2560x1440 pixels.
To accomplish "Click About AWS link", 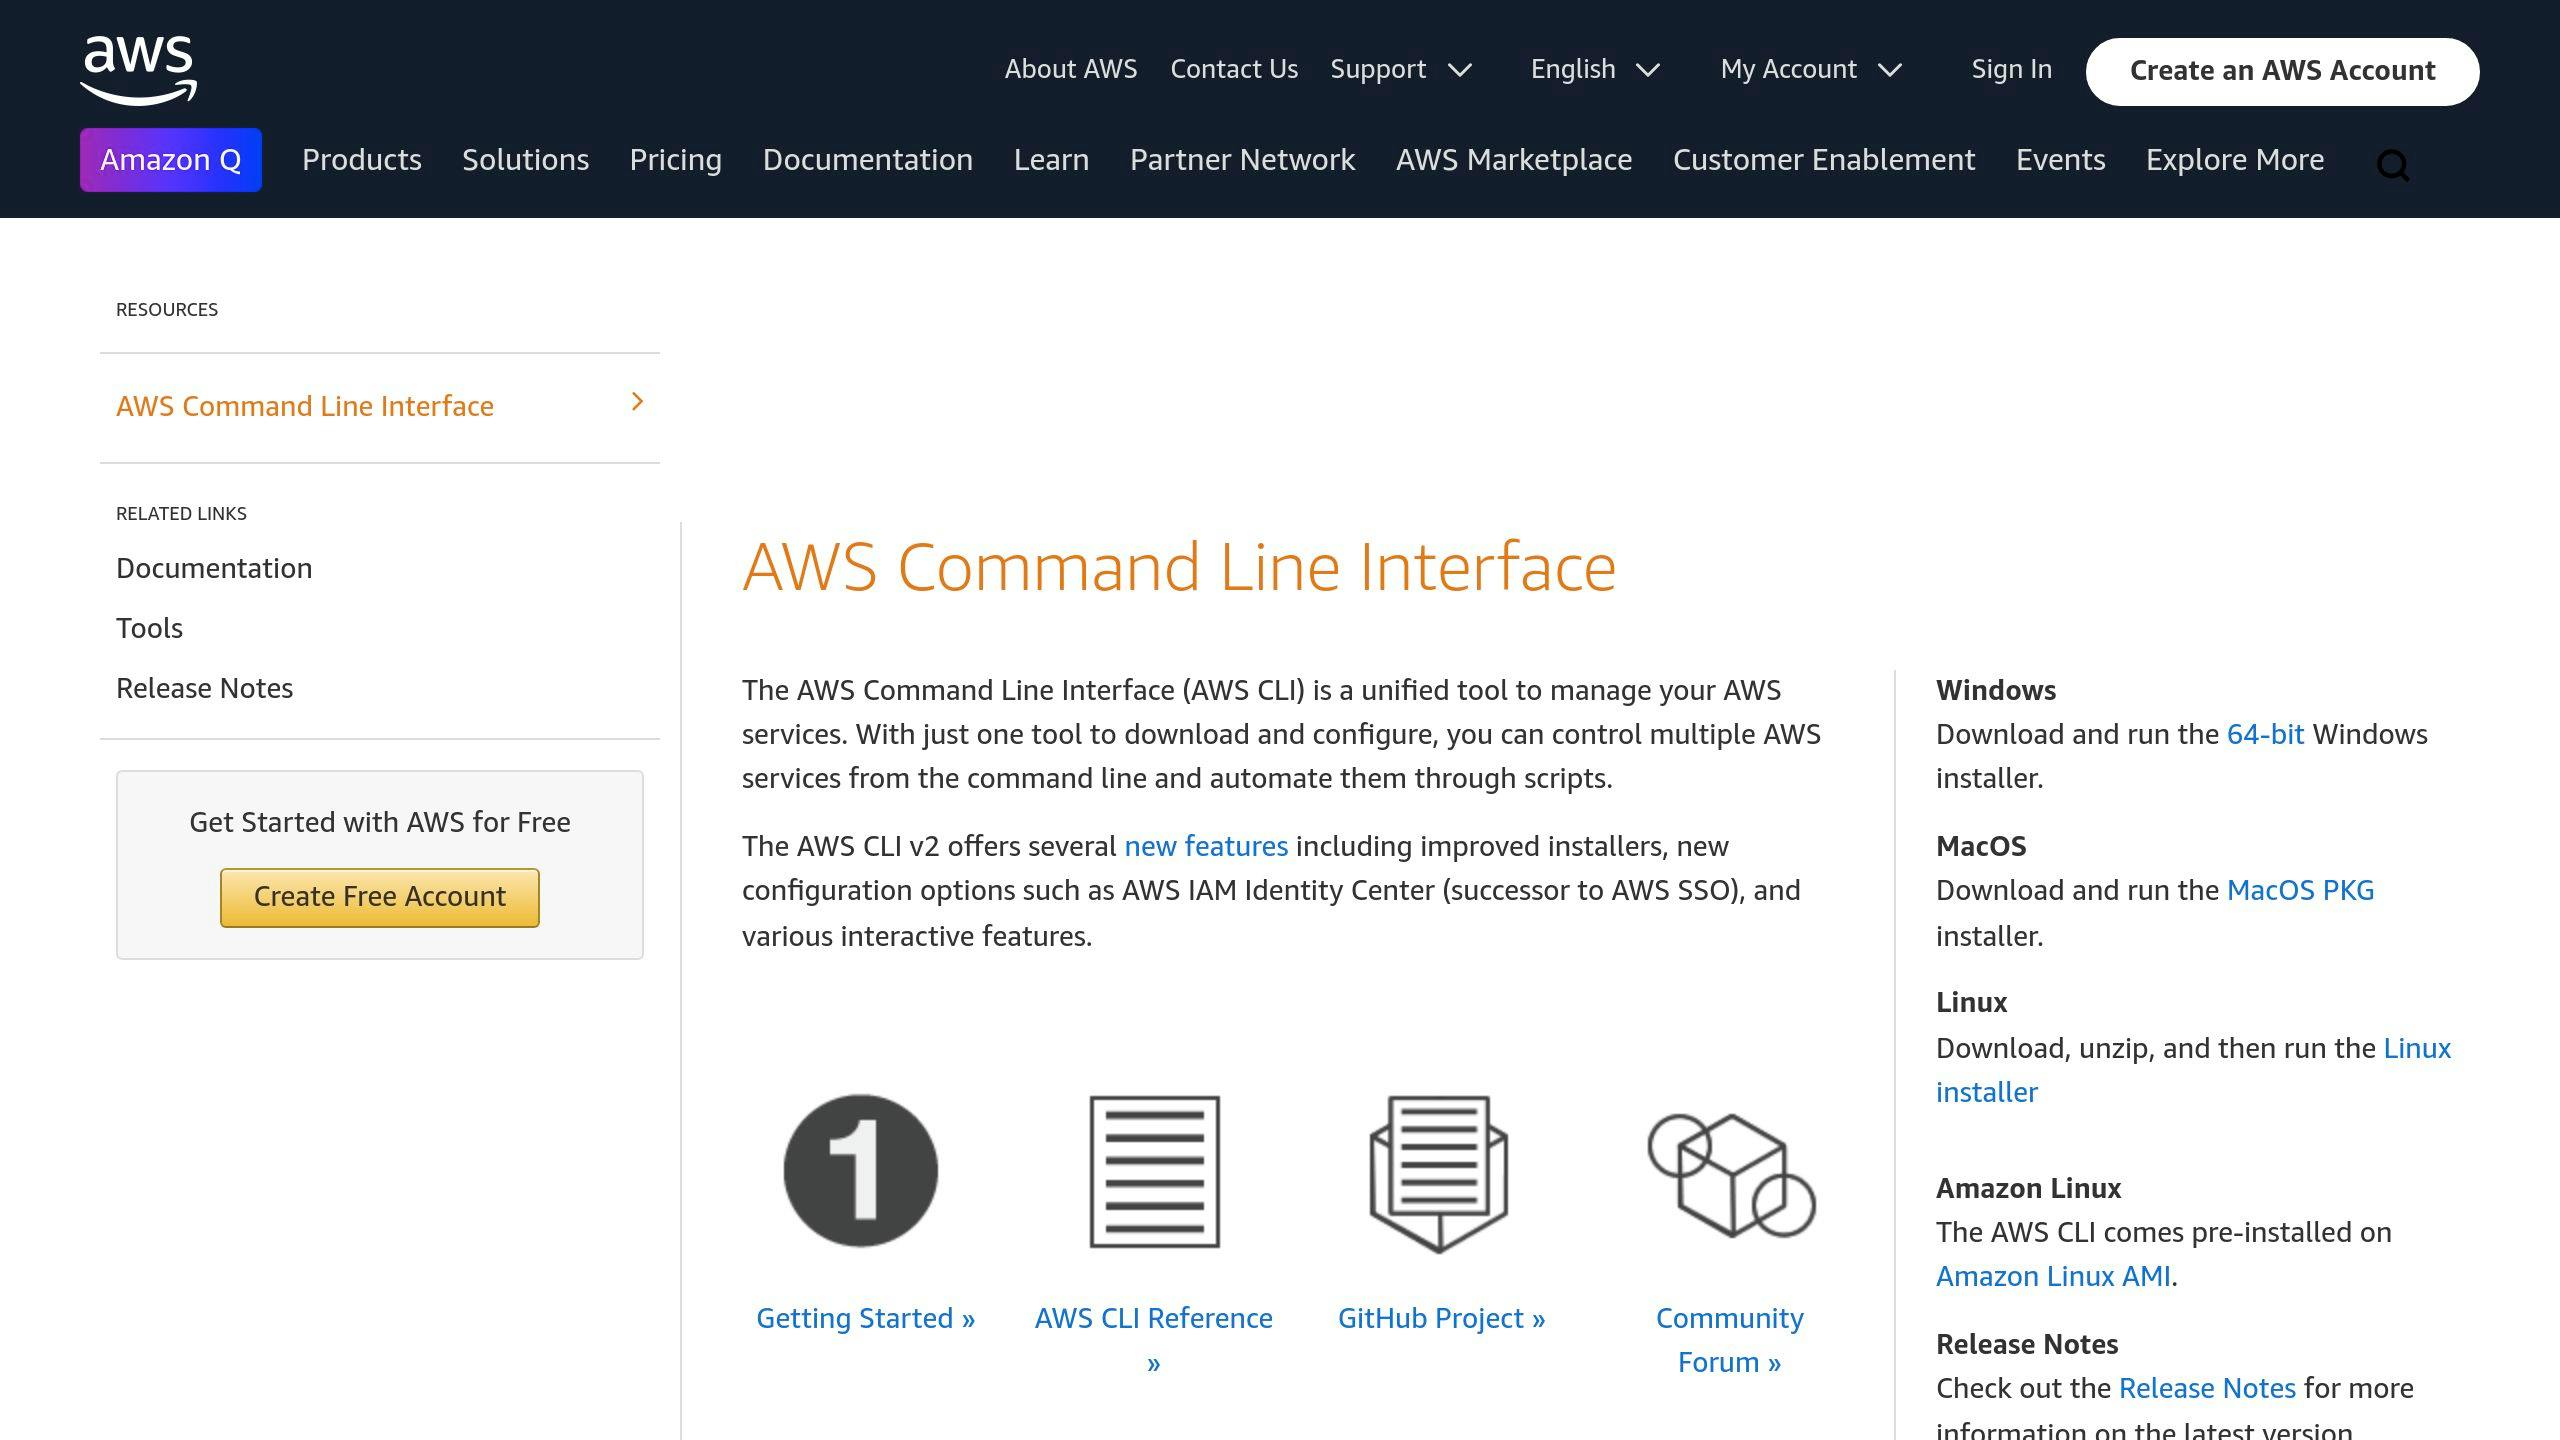I will pos(1071,69).
